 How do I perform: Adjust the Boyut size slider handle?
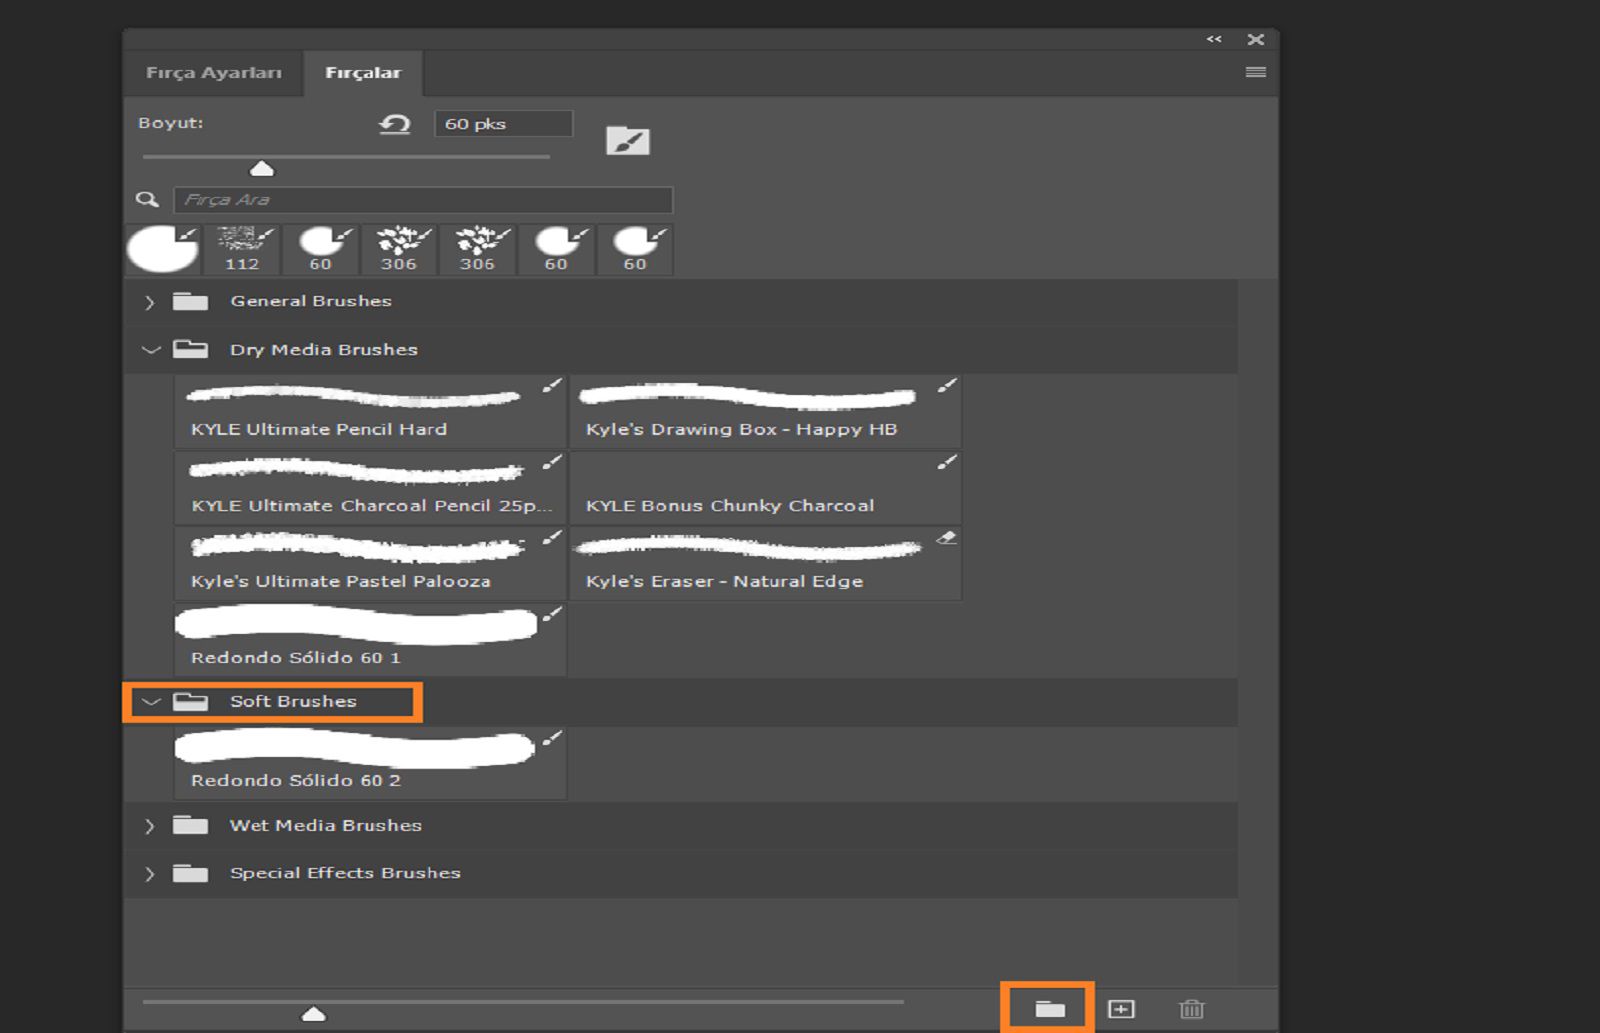point(262,168)
